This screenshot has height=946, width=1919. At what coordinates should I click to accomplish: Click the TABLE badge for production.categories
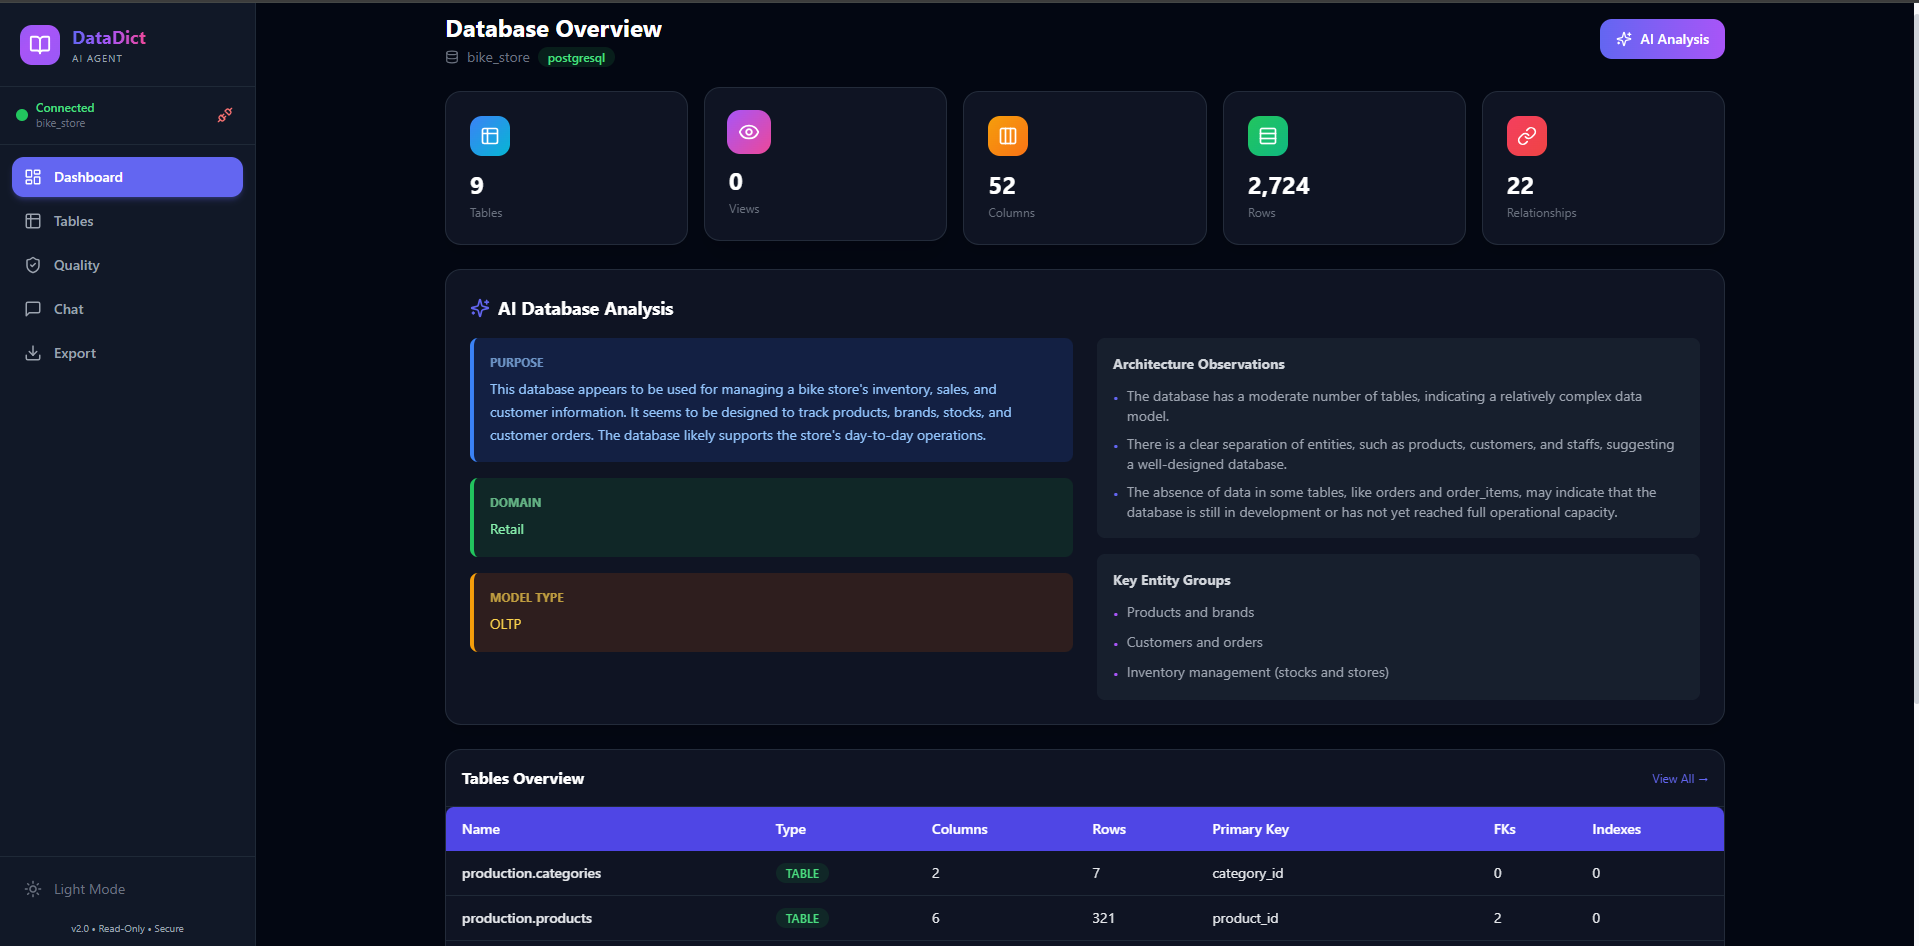[802, 873]
